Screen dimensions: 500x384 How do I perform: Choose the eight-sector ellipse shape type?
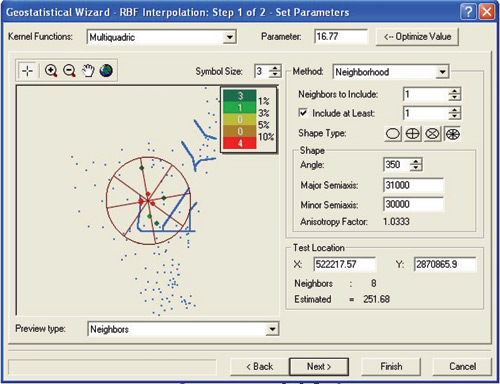[452, 134]
